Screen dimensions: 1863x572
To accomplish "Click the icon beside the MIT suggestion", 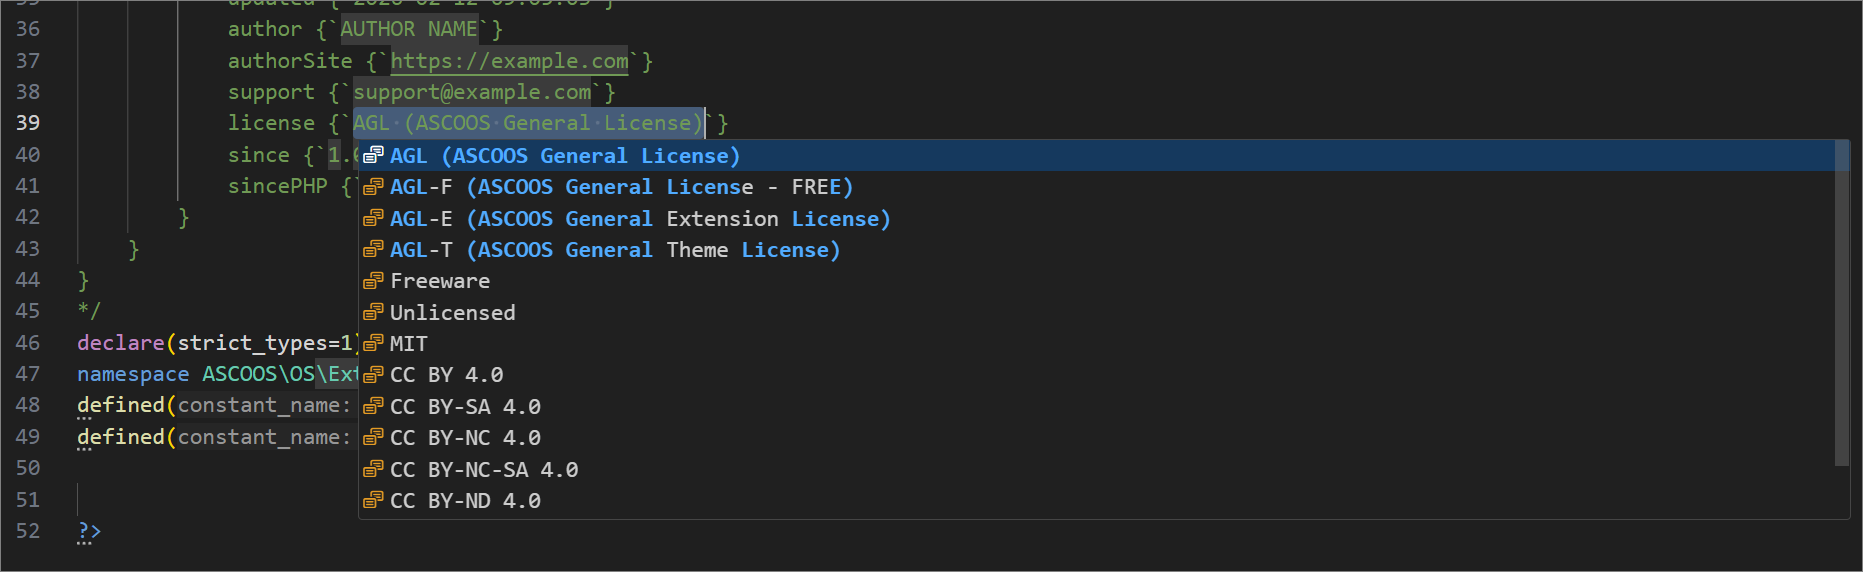I will pos(373,344).
